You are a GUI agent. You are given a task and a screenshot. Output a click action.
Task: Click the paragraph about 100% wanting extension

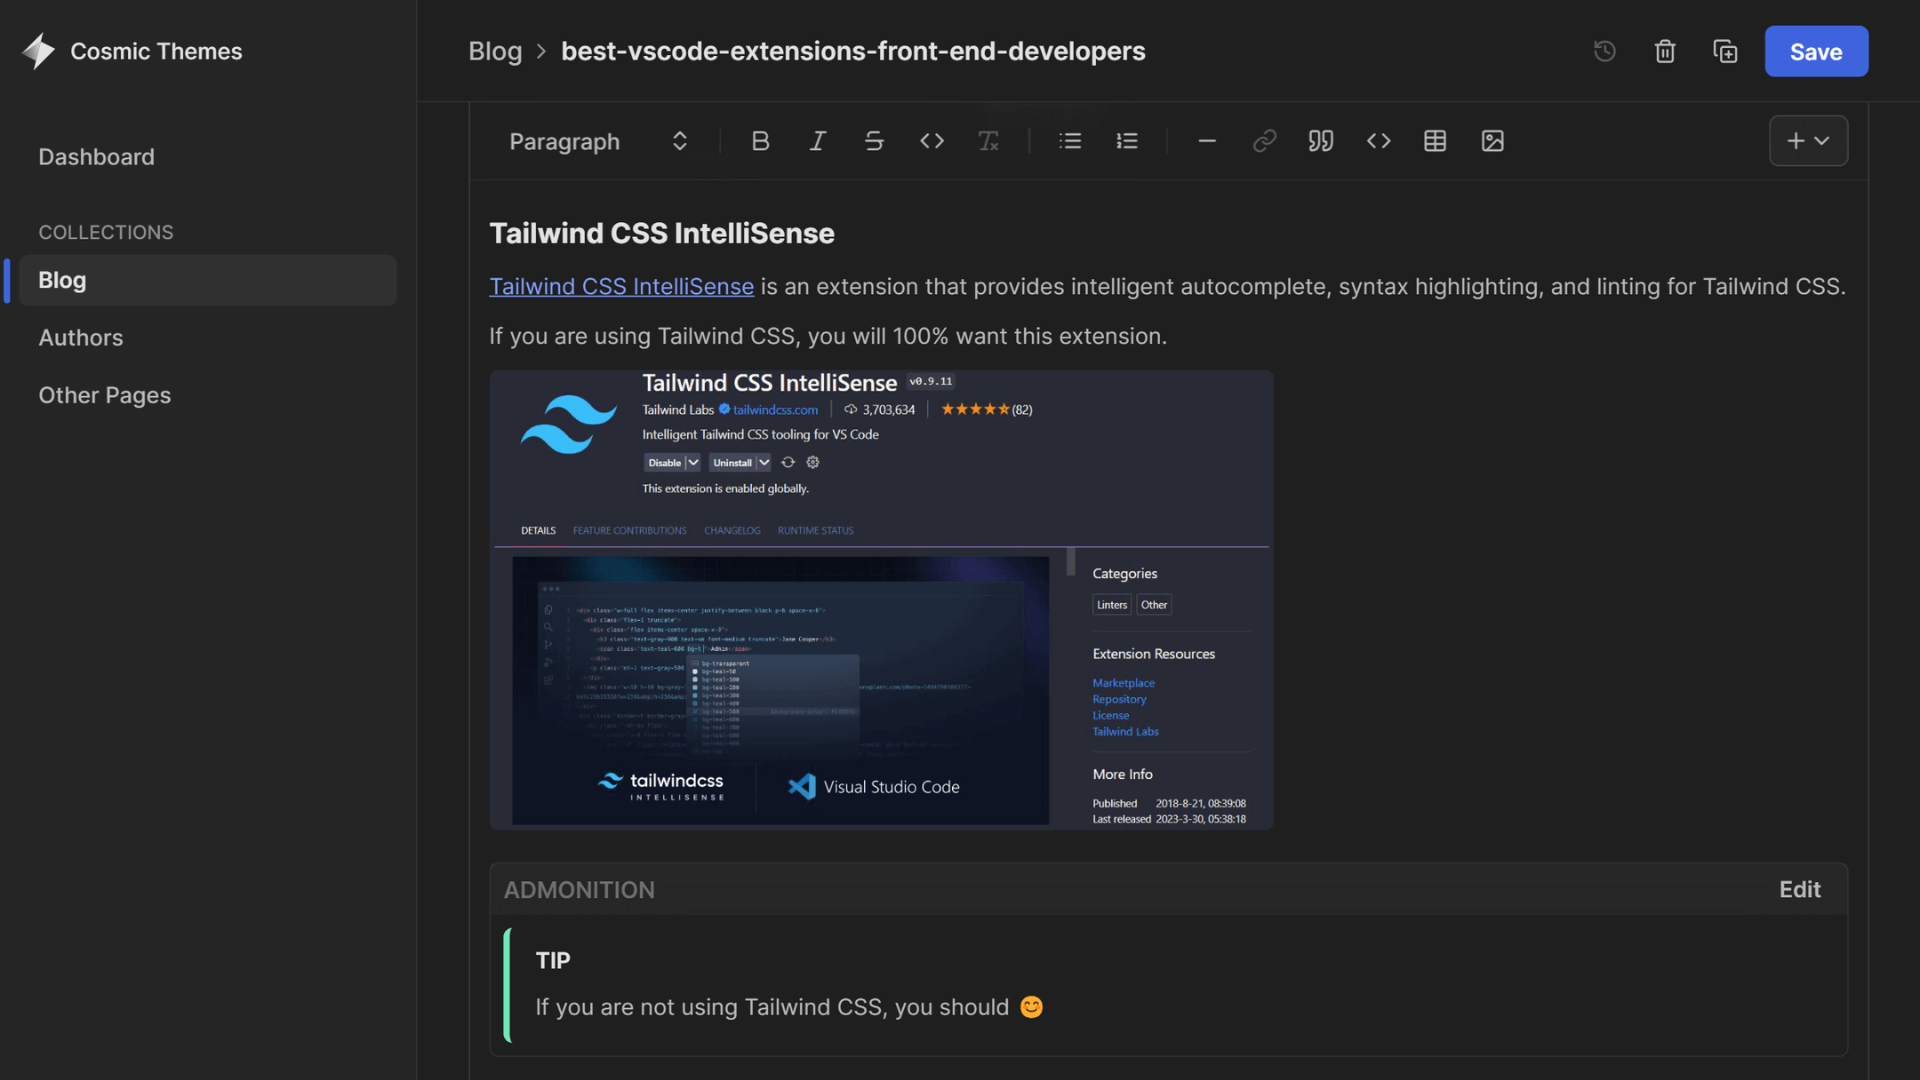click(828, 336)
